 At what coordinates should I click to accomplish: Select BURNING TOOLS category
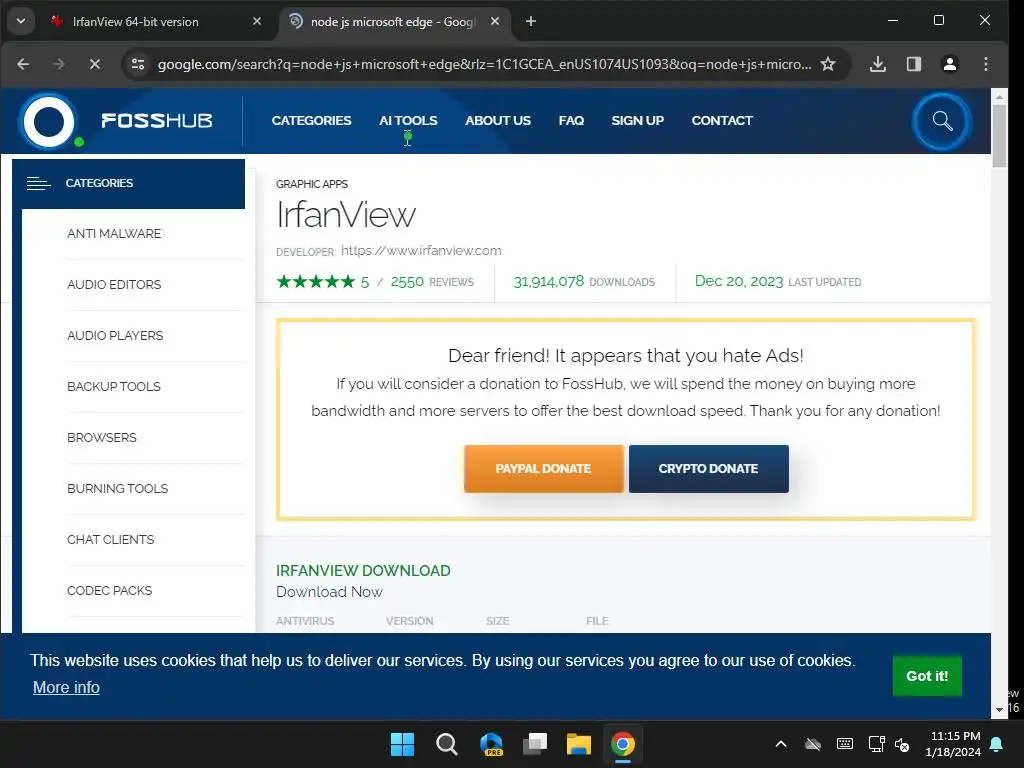[x=118, y=488]
